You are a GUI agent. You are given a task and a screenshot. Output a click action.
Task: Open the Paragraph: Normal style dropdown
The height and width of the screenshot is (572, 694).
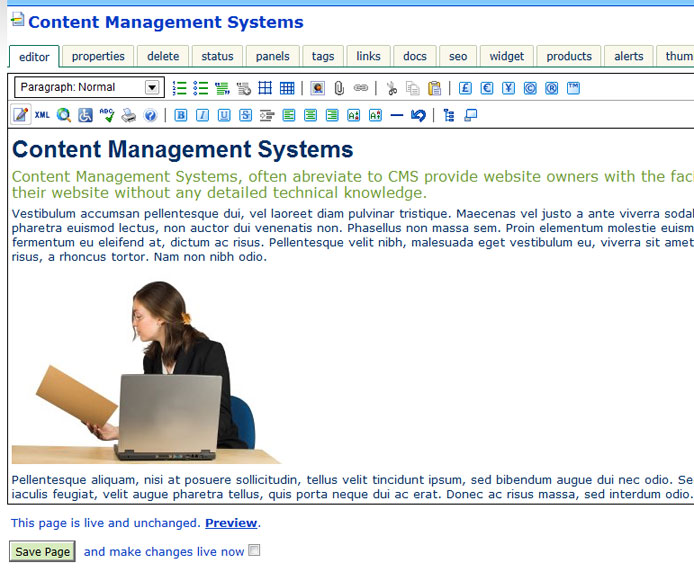coord(88,87)
